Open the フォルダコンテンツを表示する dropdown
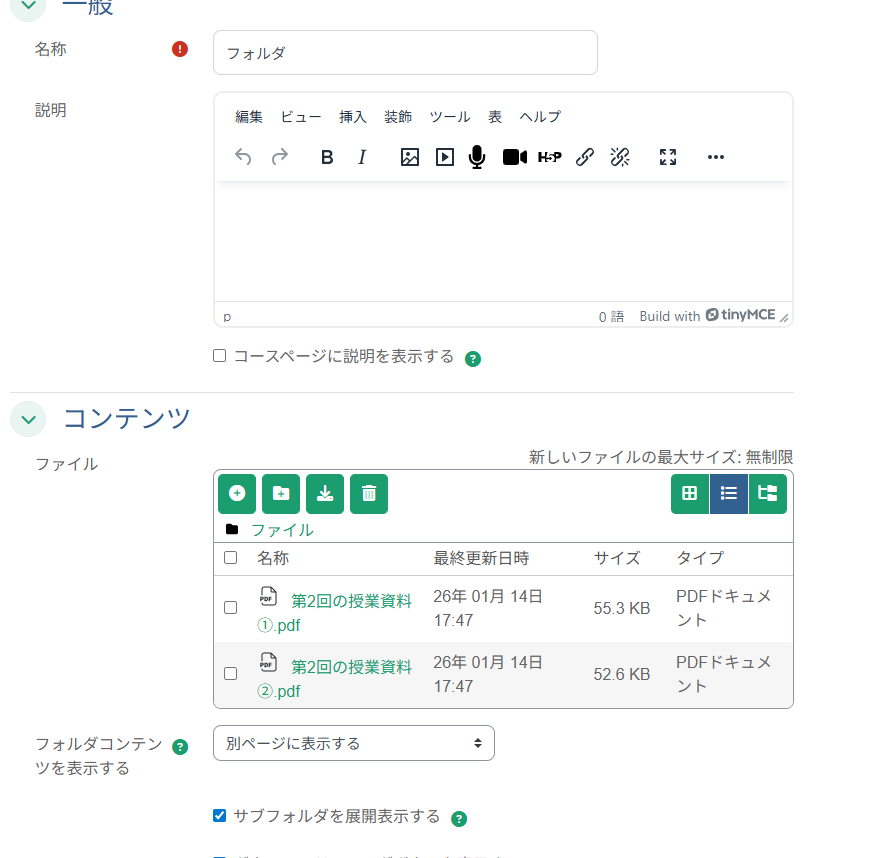The height and width of the screenshot is (858, 881). pyautogui.click(x=354, y=743)
